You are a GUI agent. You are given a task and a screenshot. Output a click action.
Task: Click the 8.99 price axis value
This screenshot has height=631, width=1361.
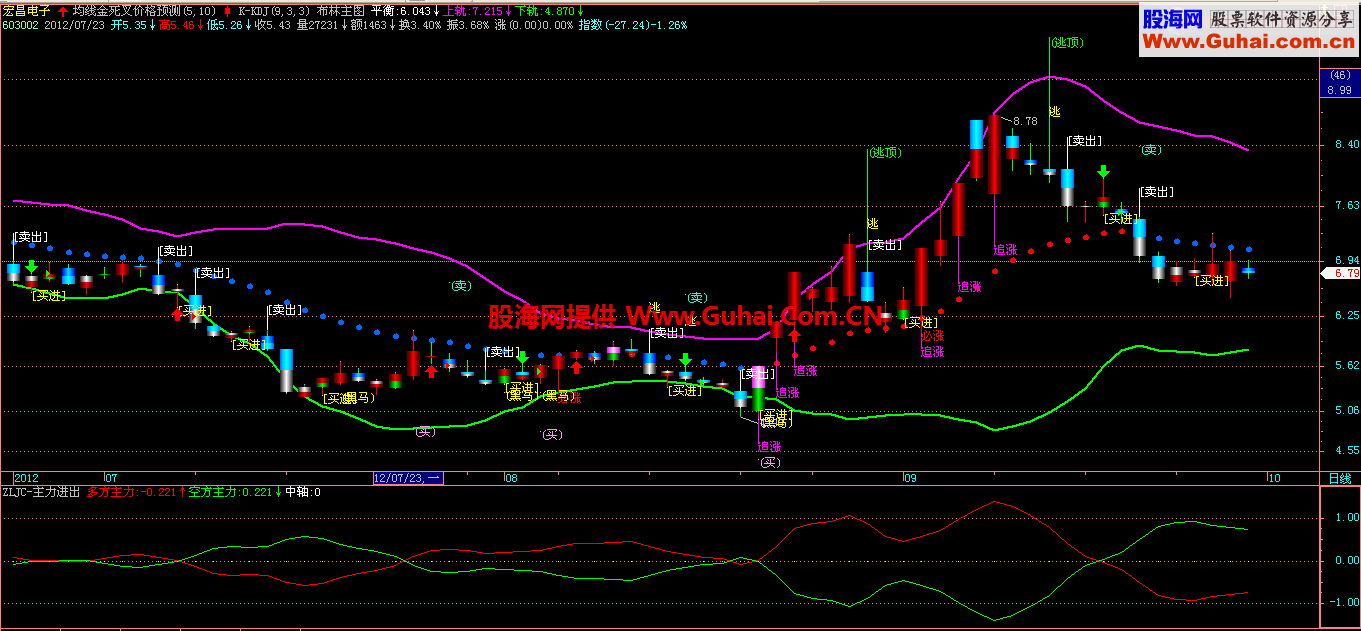tap(1338, 90)
